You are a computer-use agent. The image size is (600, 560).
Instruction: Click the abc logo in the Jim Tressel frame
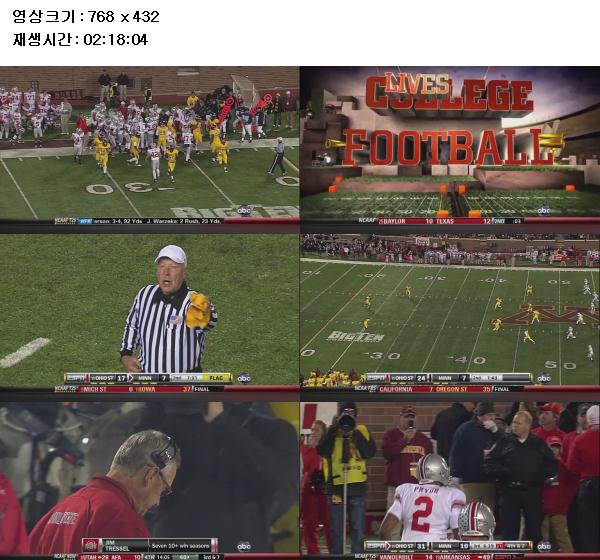pyautogui.click(x=244, y=546)
